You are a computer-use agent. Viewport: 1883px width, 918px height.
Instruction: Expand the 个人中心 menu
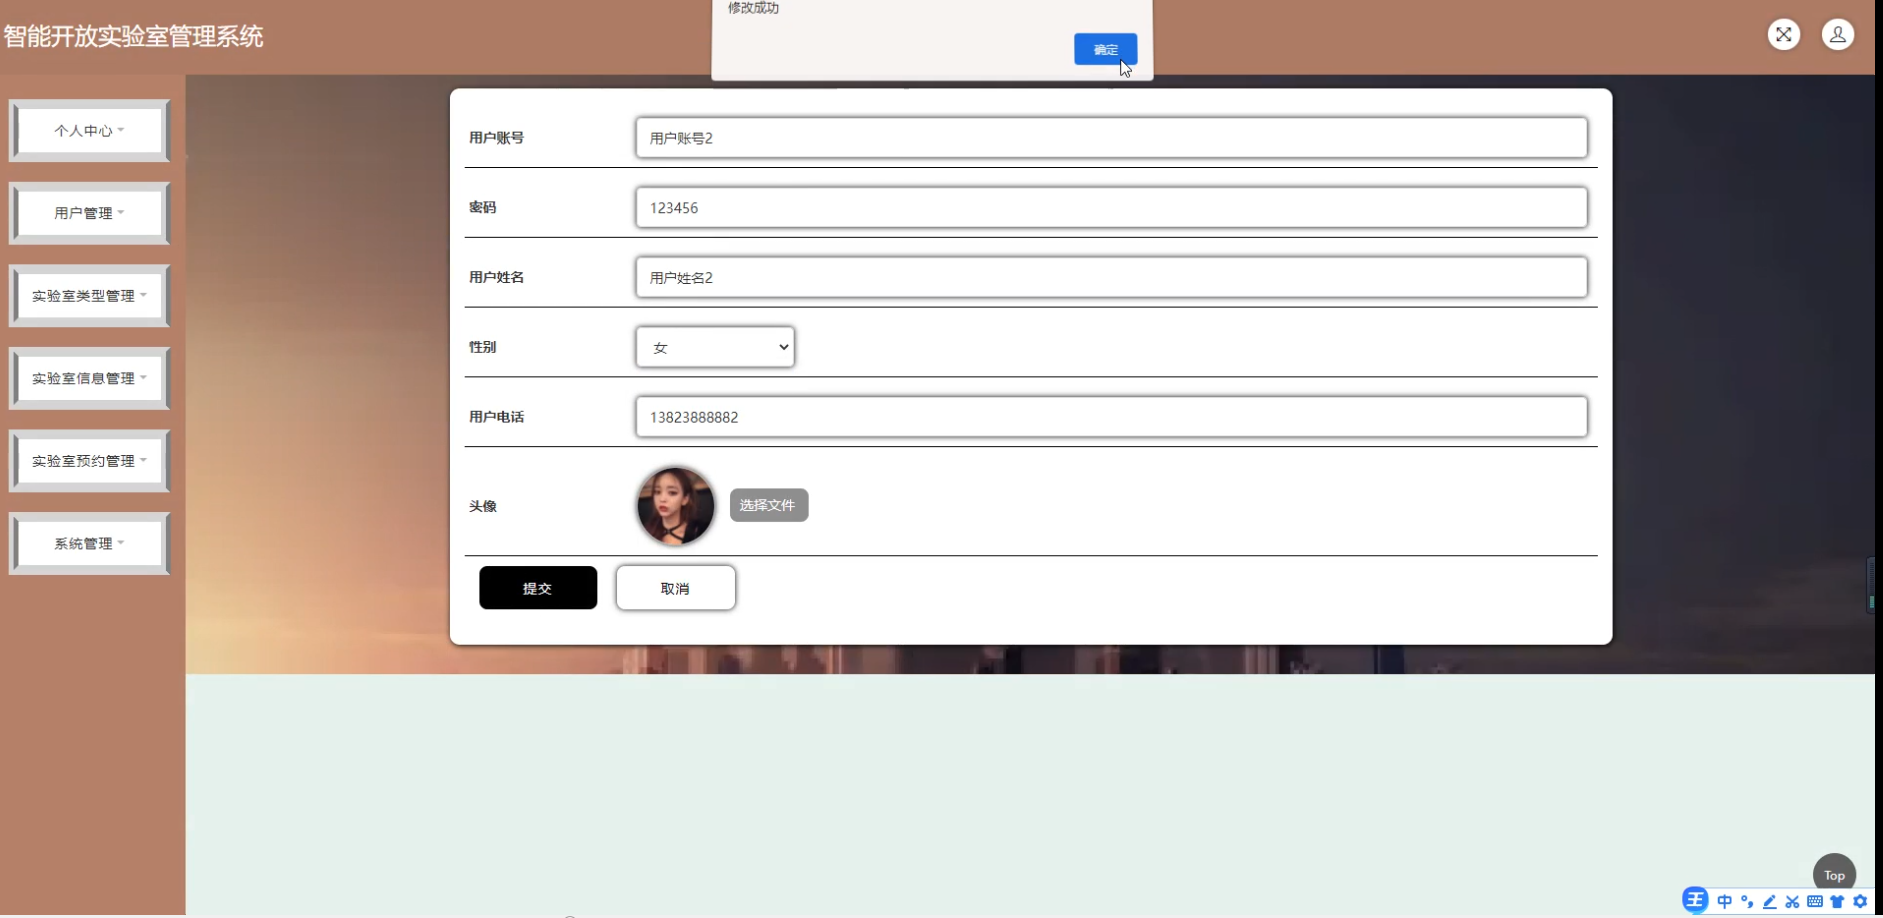click(x=89, y=130)
